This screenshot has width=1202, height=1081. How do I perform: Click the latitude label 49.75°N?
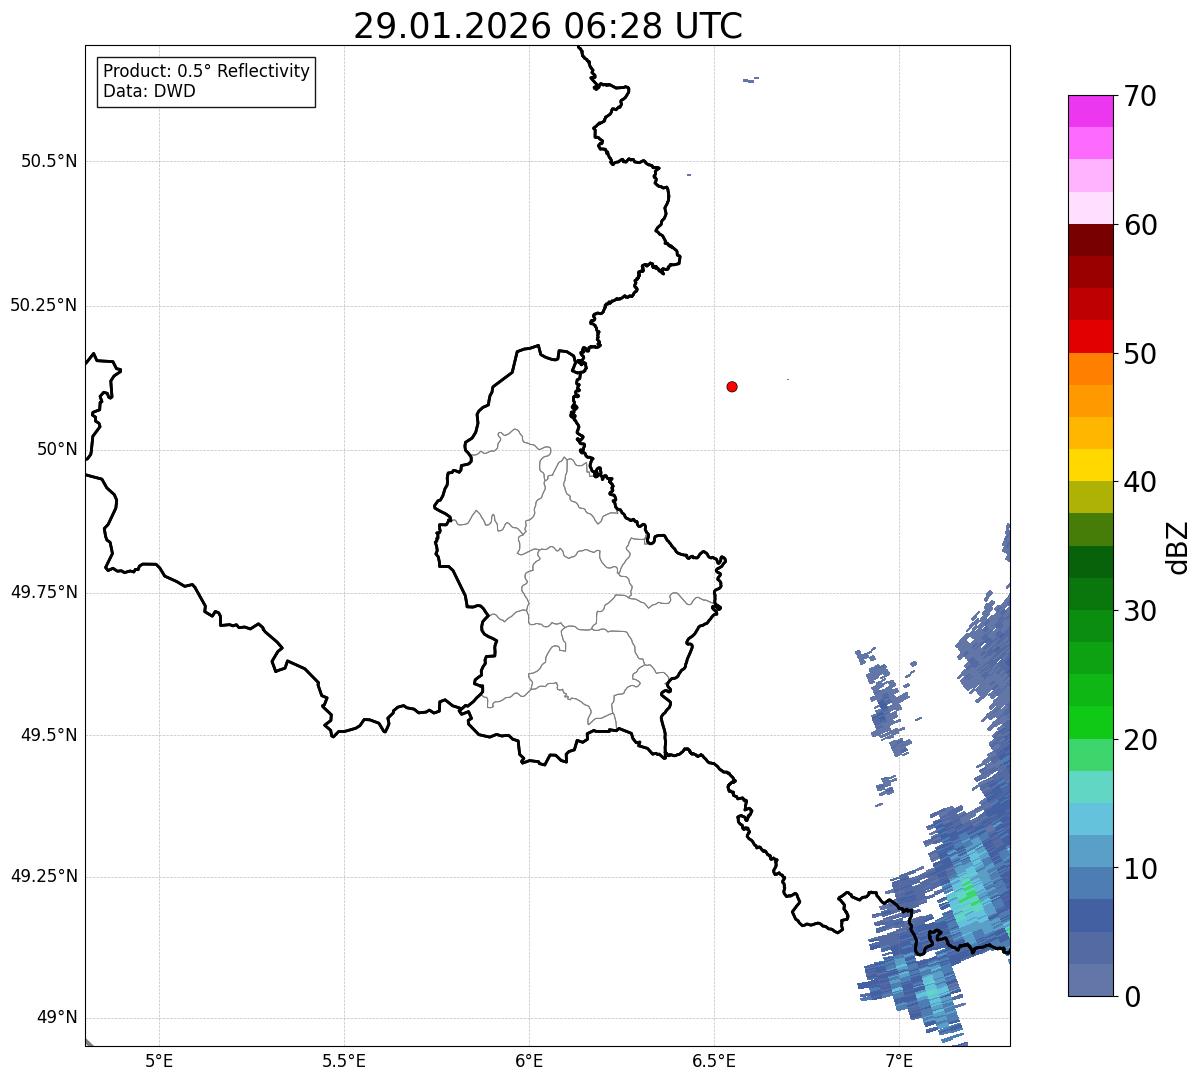pos(44,592)
